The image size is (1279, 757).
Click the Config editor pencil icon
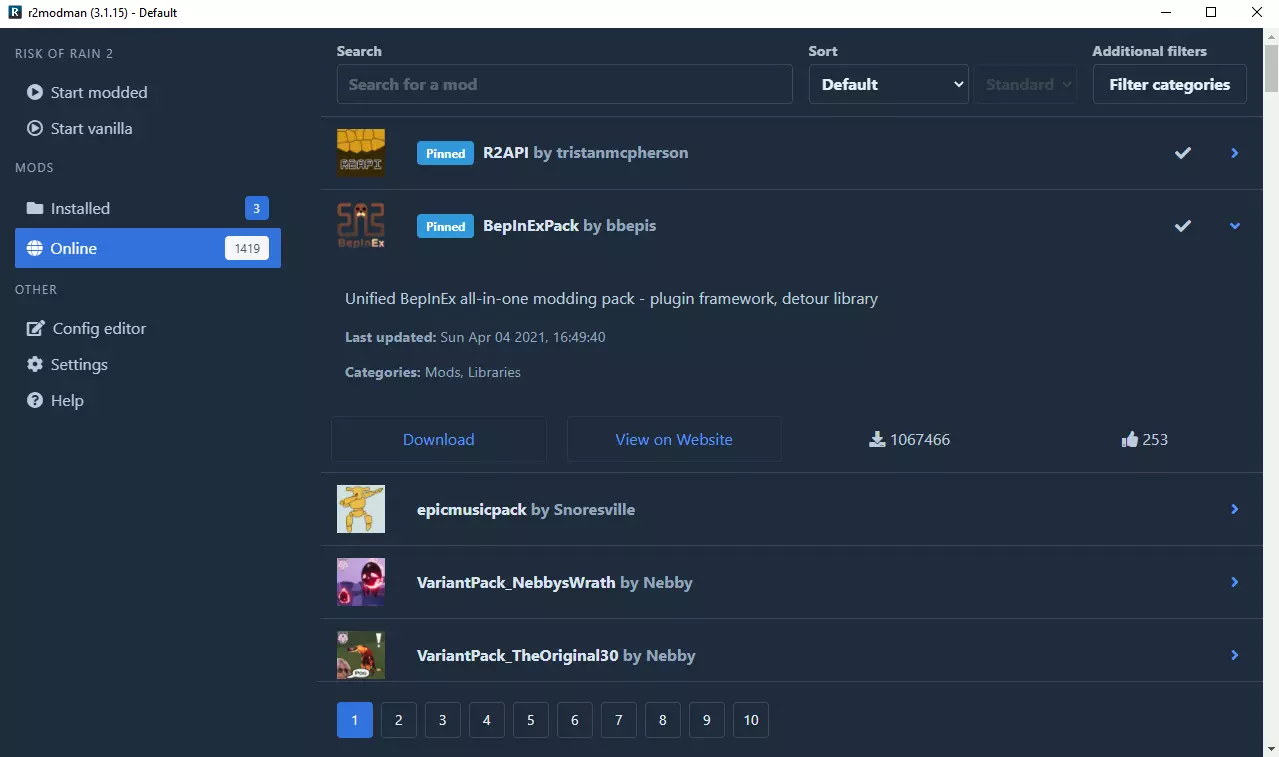[x=36, y=328]
